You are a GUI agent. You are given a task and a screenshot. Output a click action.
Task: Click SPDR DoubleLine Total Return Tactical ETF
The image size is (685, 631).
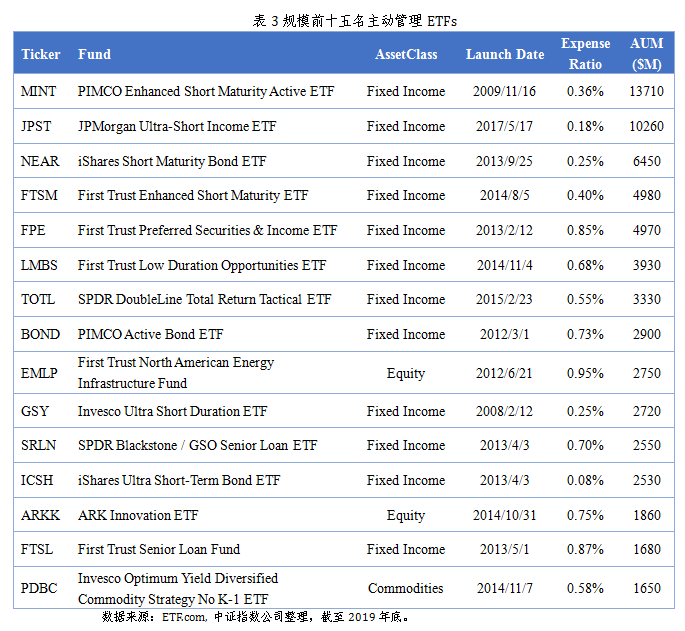[x=204, y=299]
